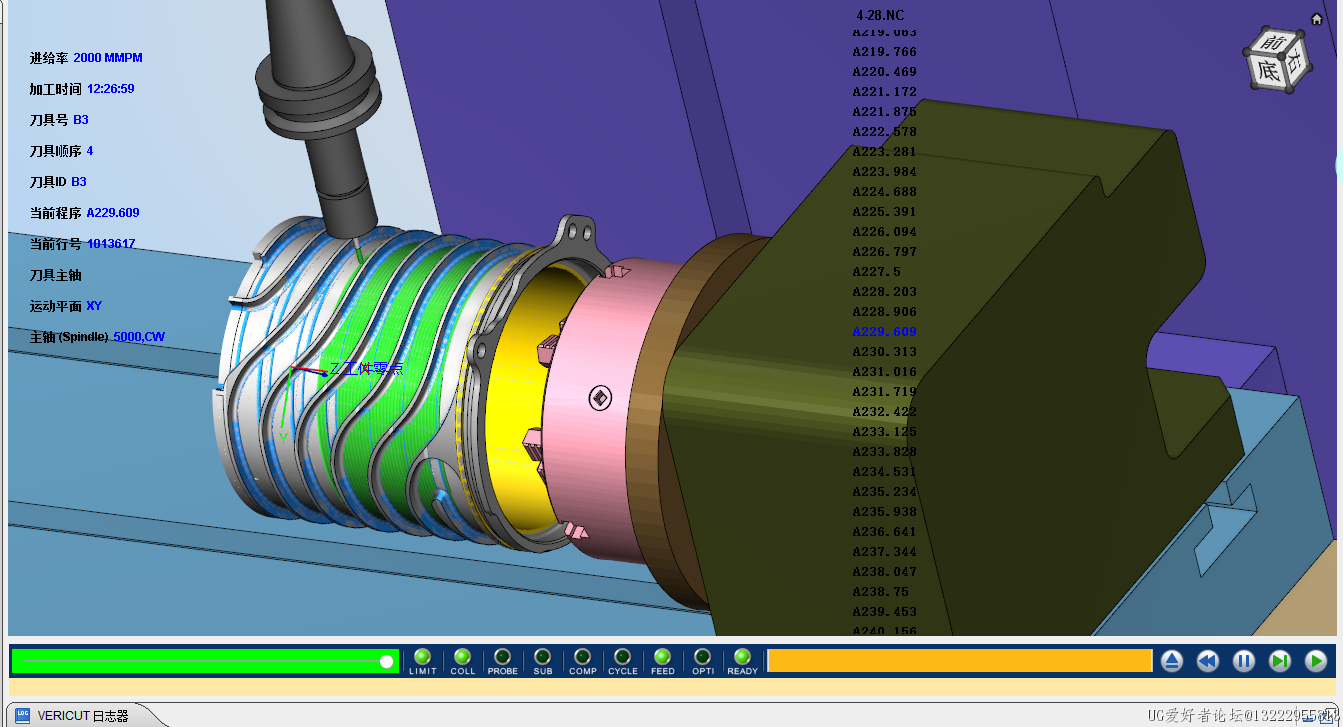Click the READY status light
This screenshot has height=727, width=1343.
pyautogui.click(x=742, y=657)
